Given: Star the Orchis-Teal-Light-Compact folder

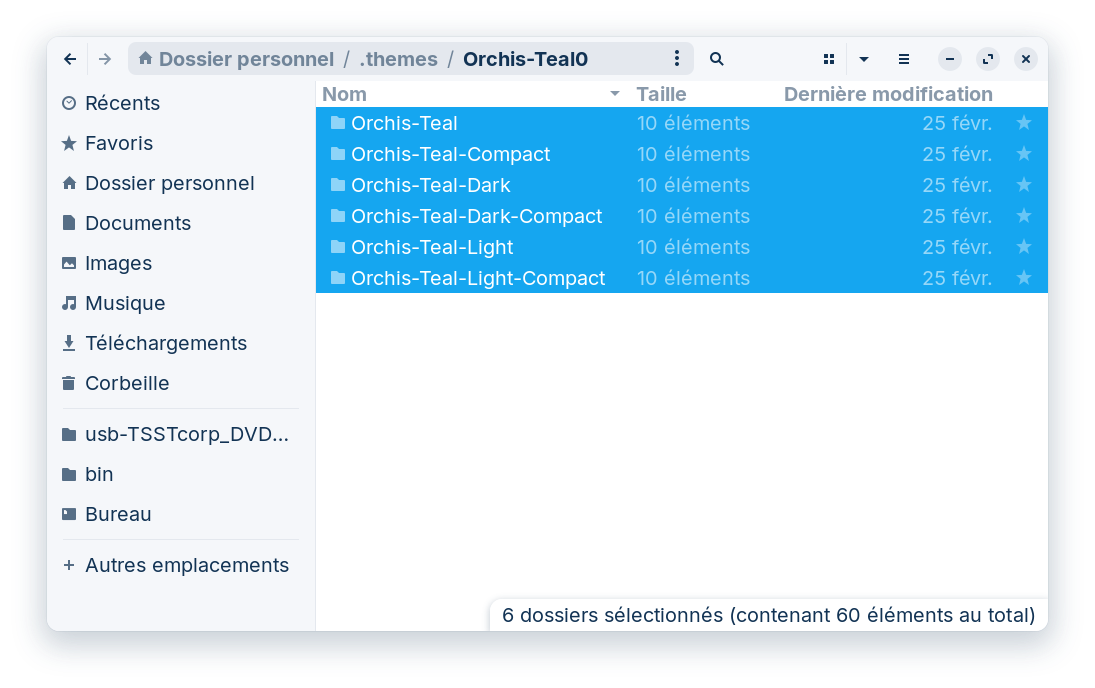Looking at the screenshot, I should [1023, 278].
